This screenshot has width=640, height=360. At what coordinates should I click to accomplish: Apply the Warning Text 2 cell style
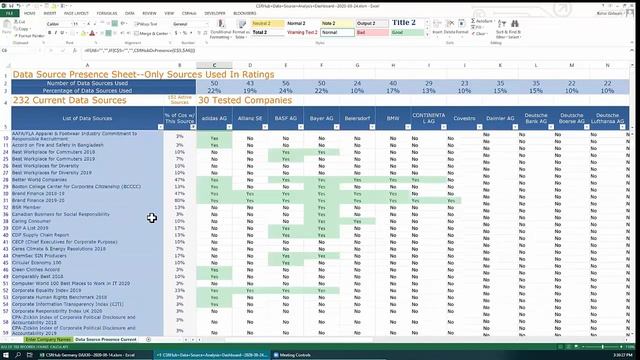(x=302, y=32)
